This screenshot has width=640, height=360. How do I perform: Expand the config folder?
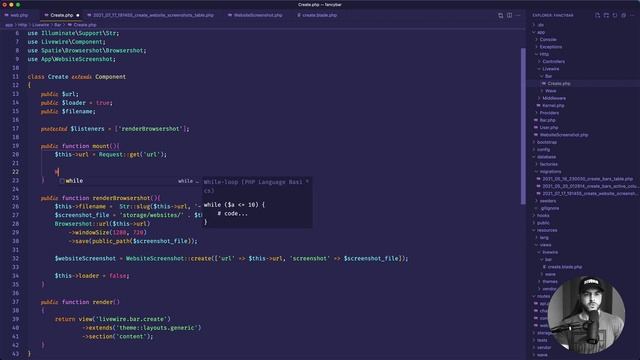tap(543, 150)
